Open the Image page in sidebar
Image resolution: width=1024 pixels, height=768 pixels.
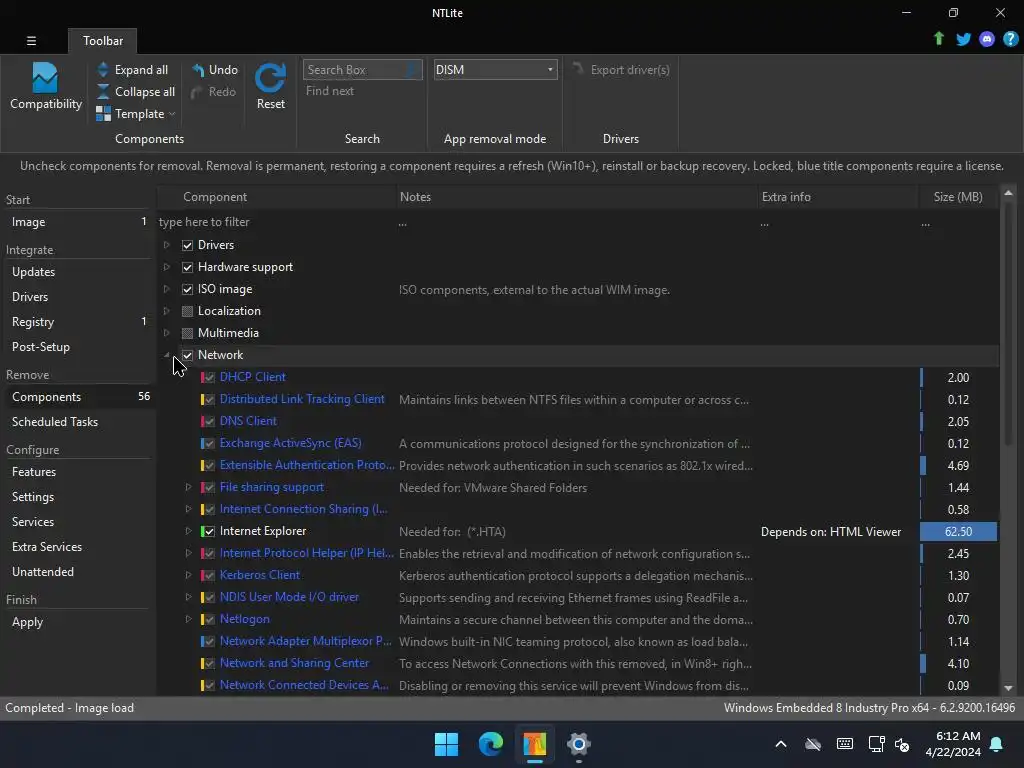(x=78, y=222)
